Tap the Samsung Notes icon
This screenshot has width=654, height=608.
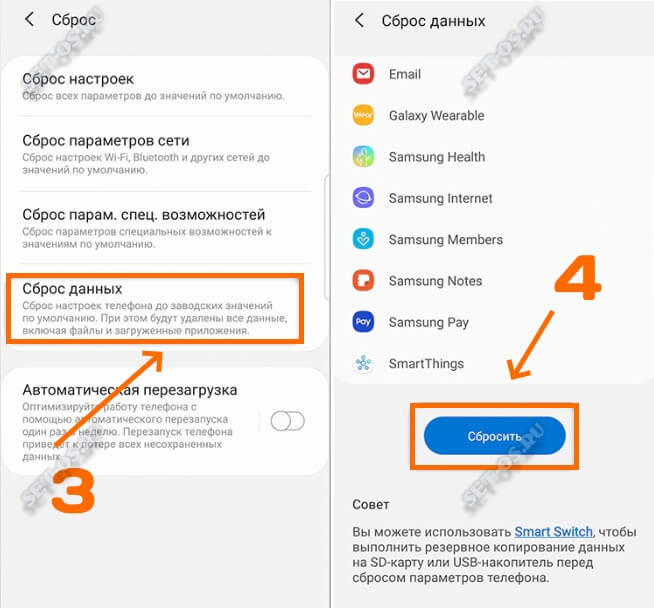pos(363,280)
